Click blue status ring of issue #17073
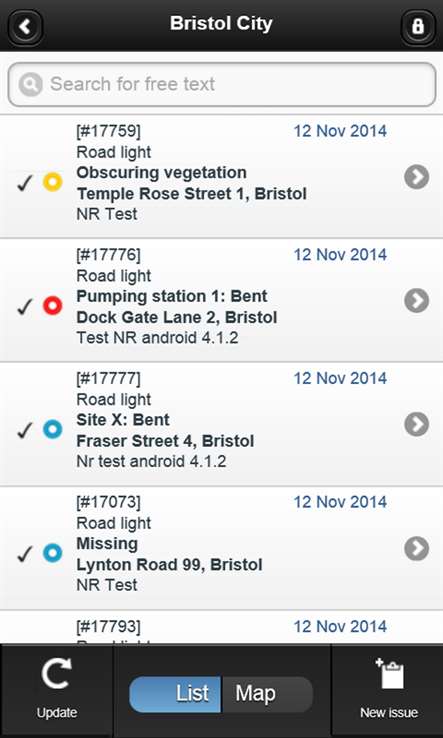Screen dimensions: 443x738 point(53,553)
